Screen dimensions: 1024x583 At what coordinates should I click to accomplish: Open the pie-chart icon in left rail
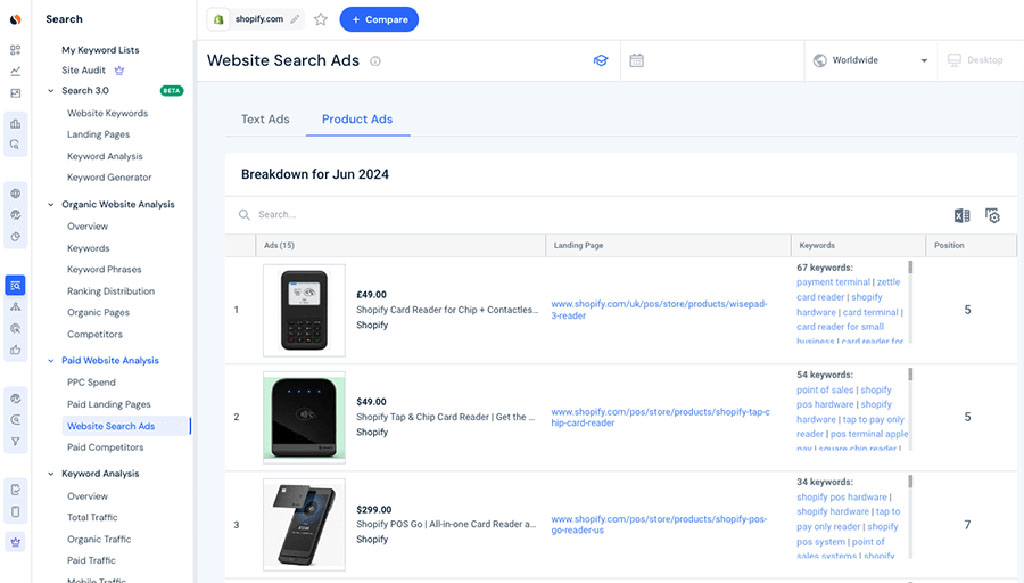(15, 236)
